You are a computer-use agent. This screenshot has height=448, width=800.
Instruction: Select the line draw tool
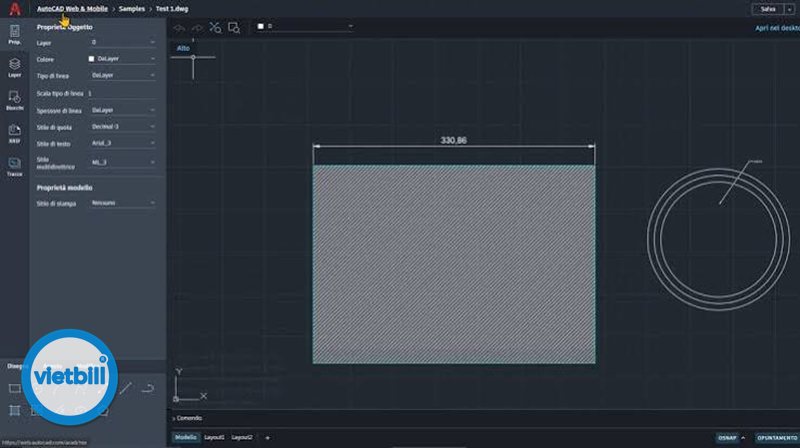(126, 388)
